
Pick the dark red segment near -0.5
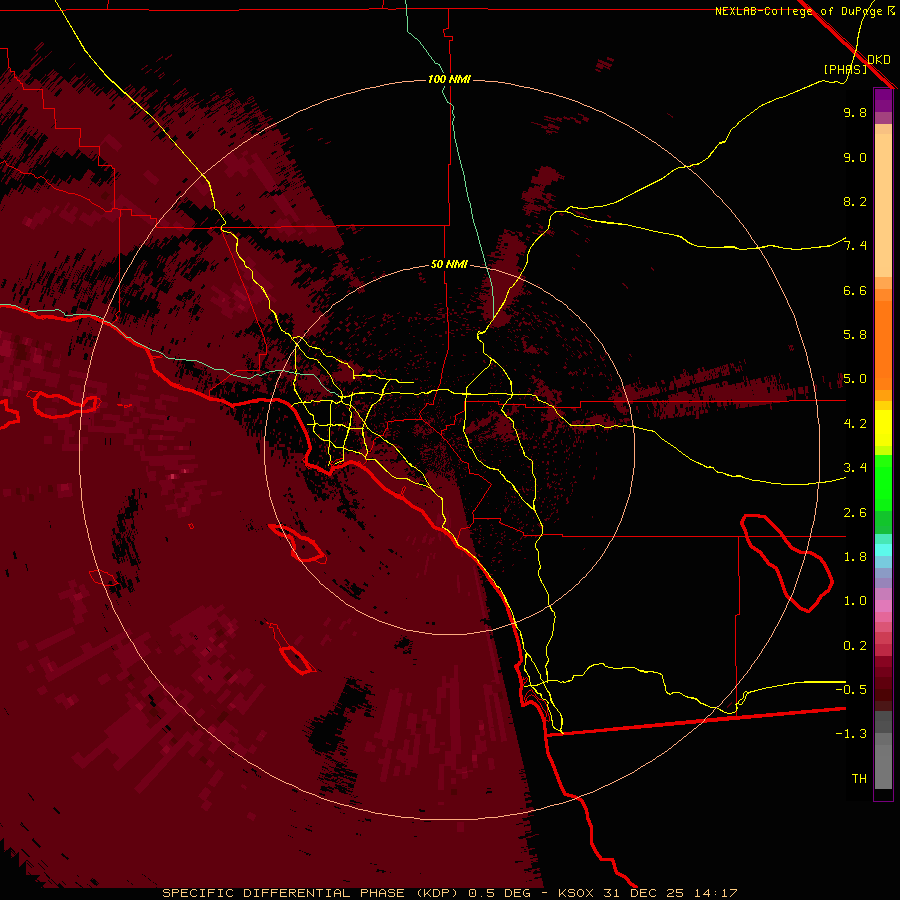tap(883, 689)
